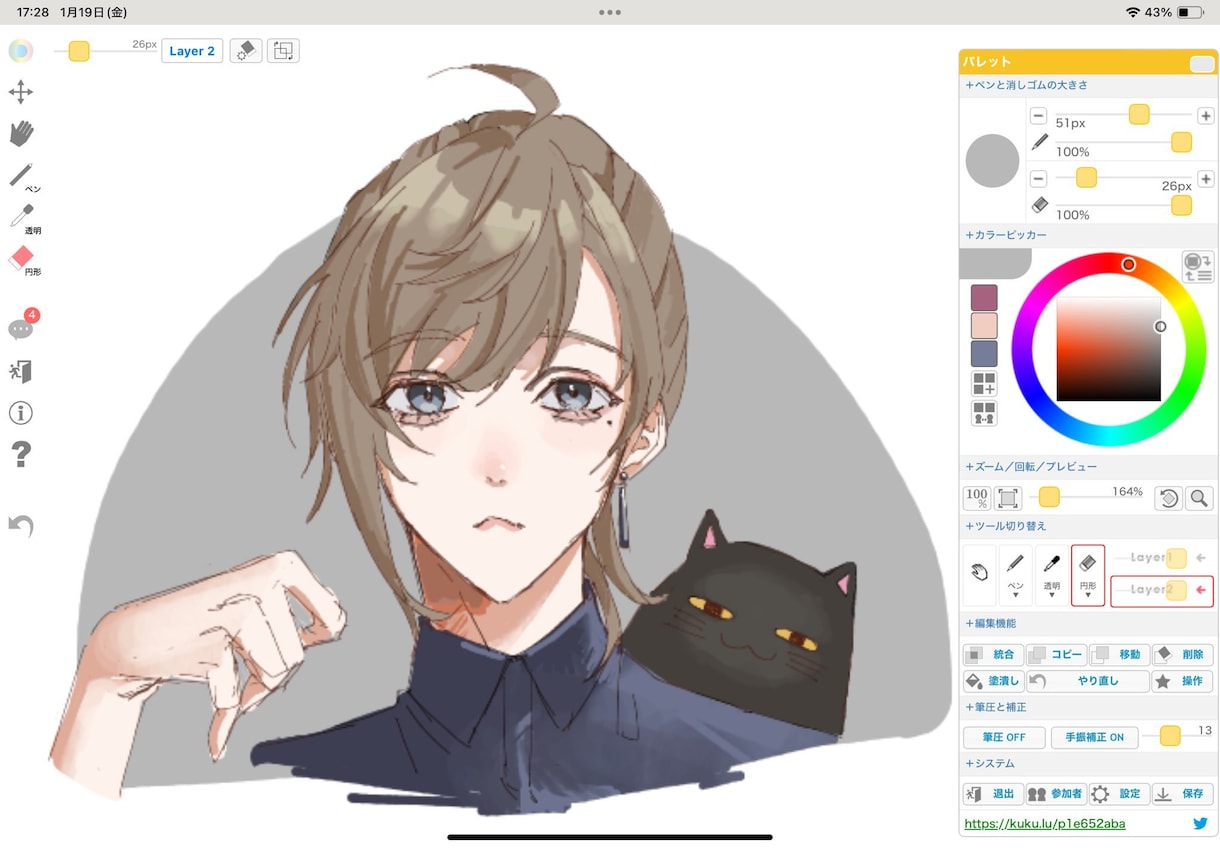Open the chat bubble with 4 notifications
This screenshot has height=848, width=1220.
click(22, 326)
